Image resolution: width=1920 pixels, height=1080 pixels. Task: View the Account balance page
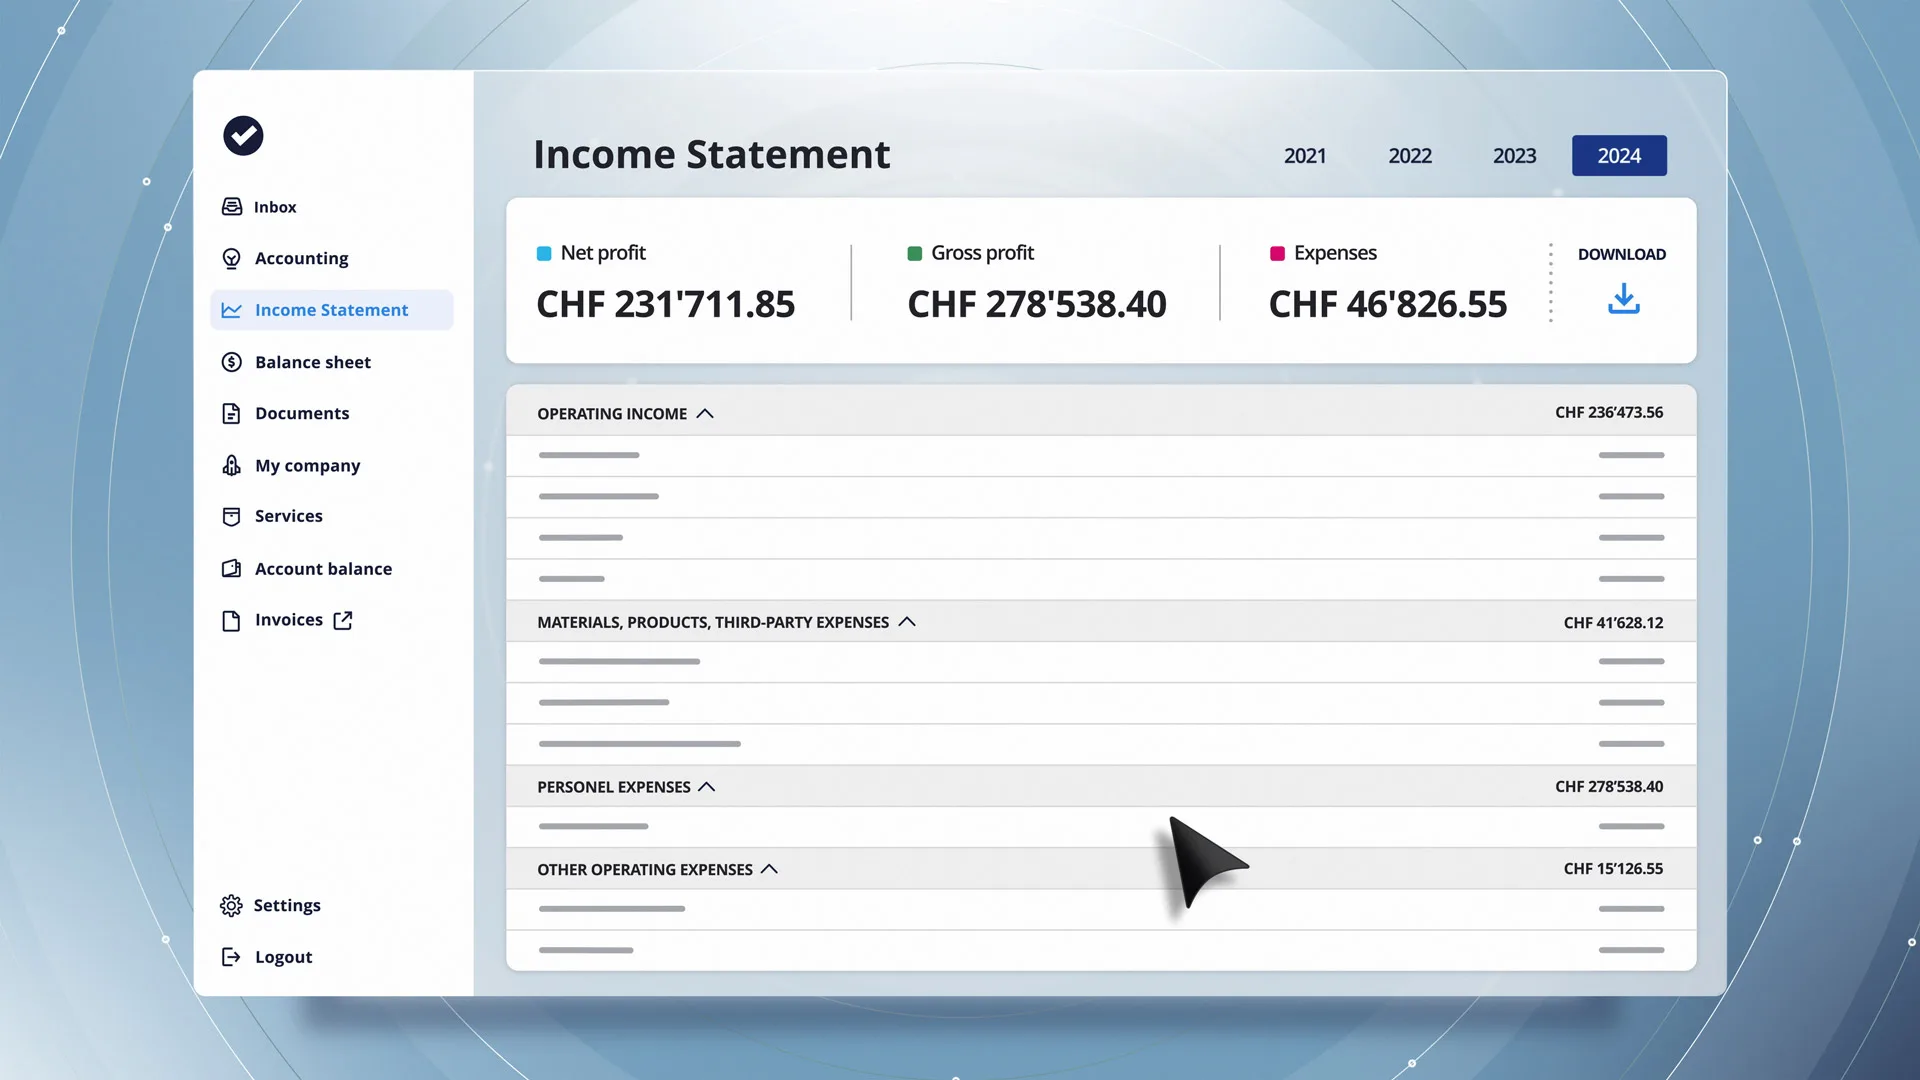(x=324, y=569)
